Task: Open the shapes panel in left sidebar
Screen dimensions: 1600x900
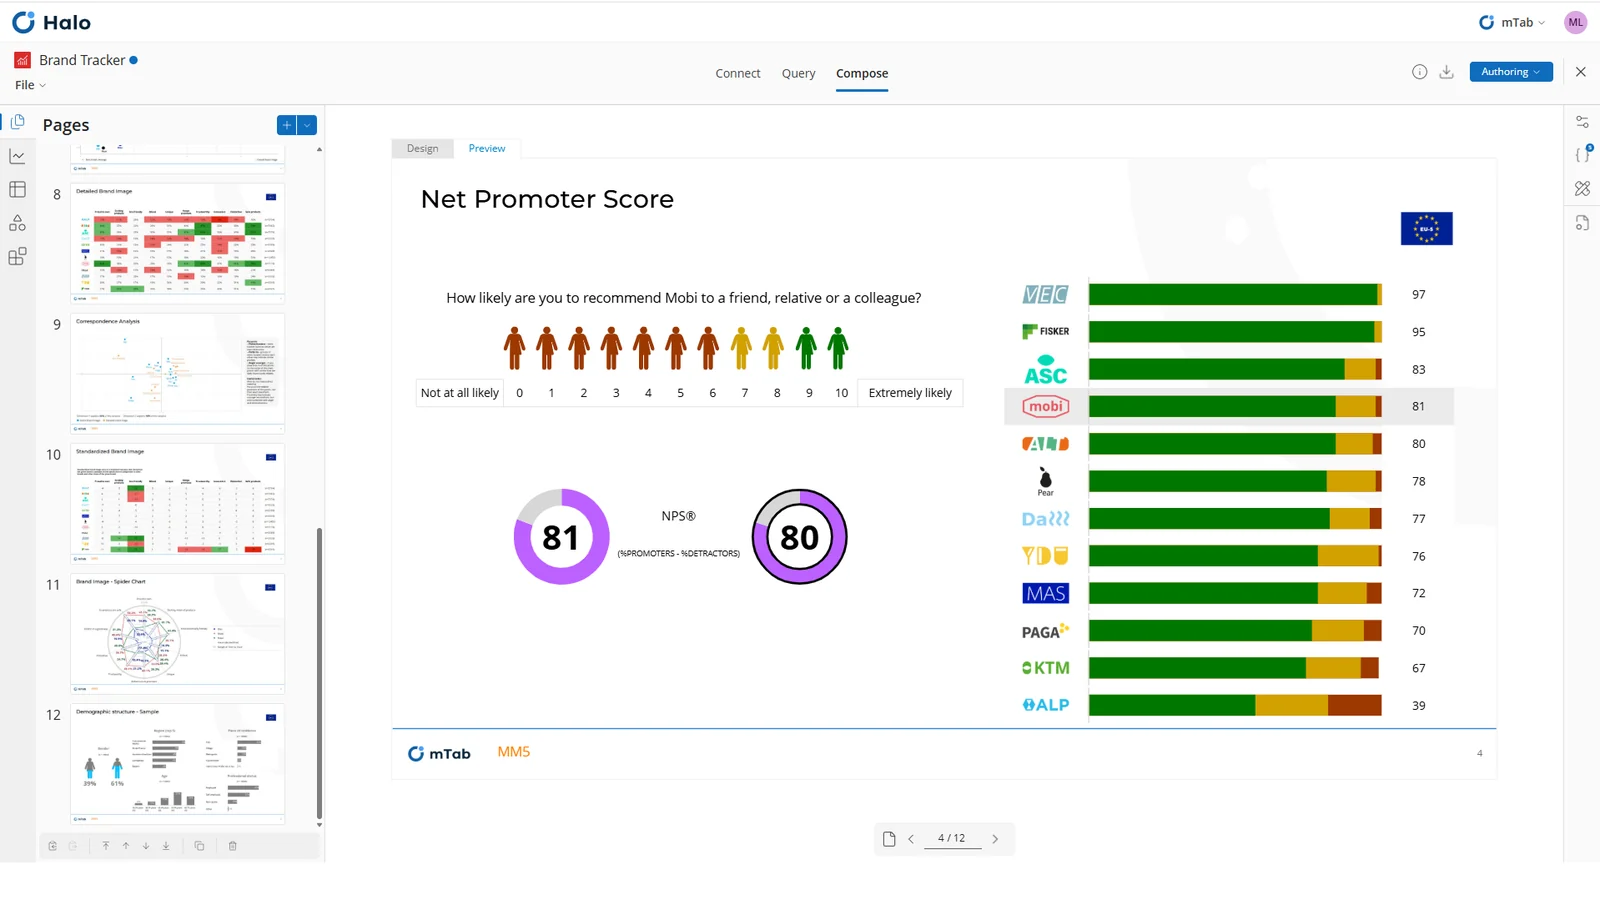Action: click(17, 223)
